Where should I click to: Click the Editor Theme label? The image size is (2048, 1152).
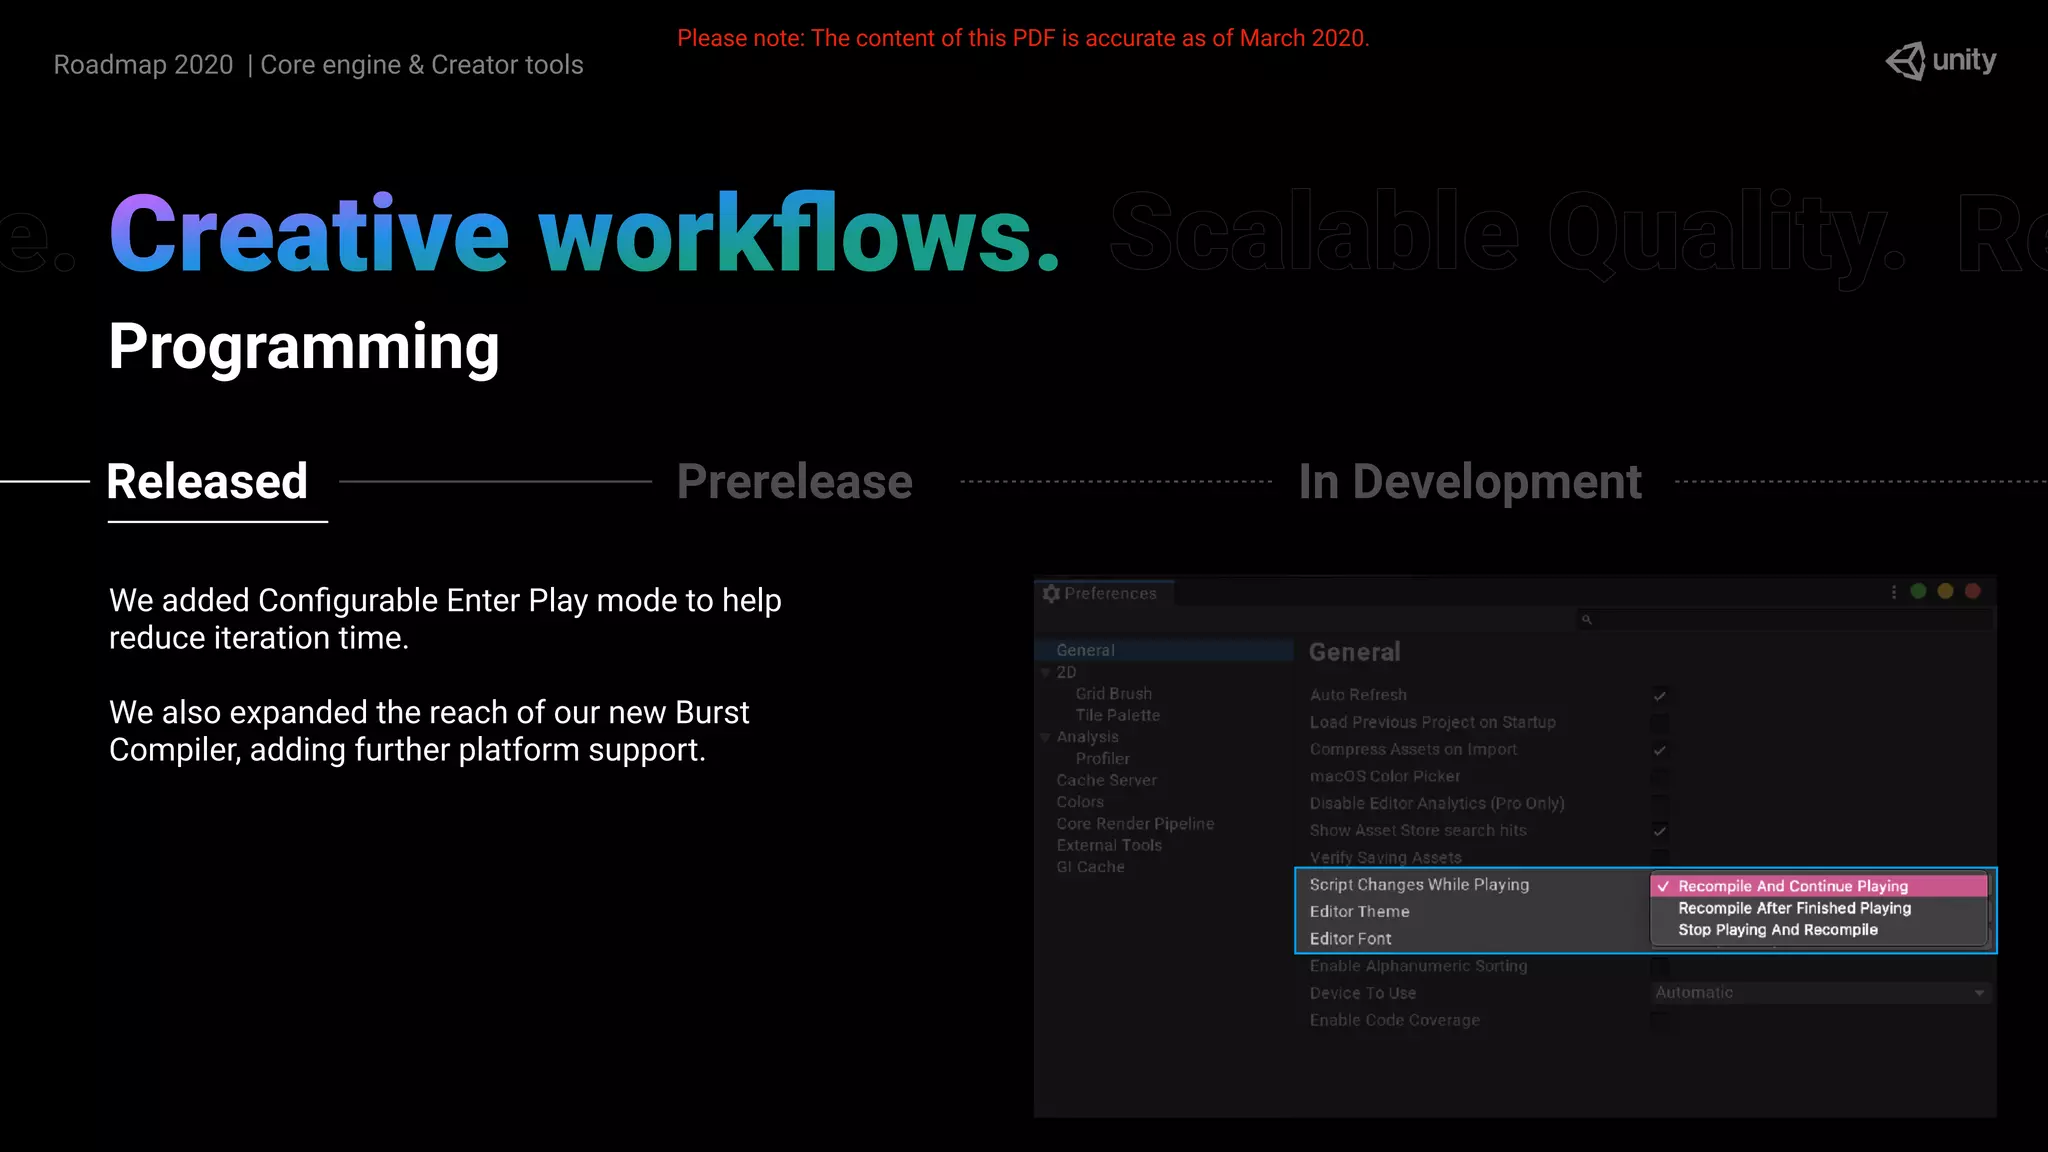[x=1359, y=912]
